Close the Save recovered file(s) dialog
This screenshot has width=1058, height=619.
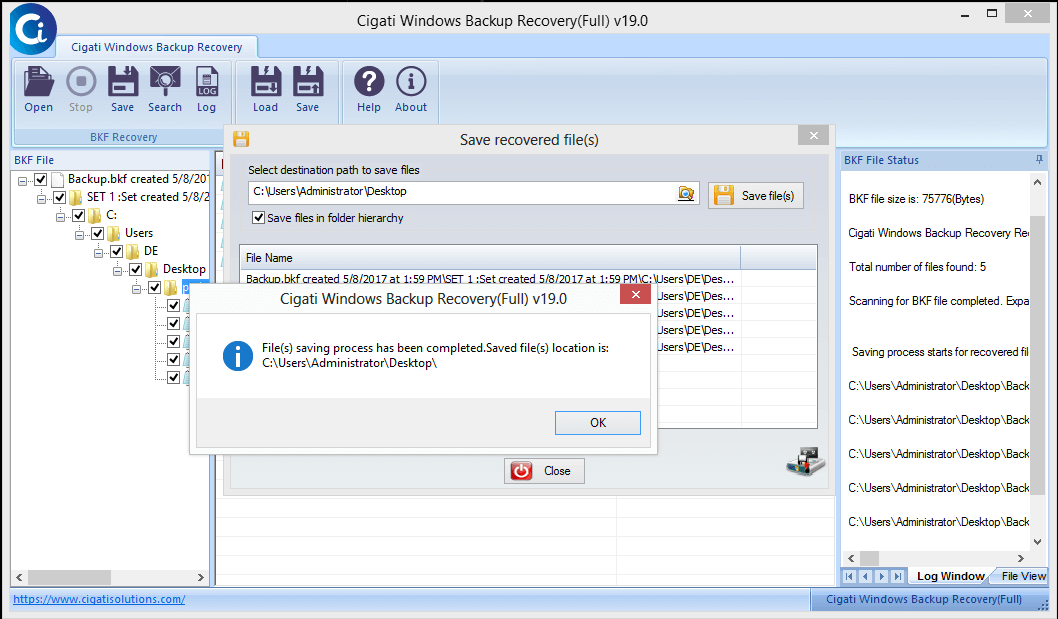coord(813,135)
